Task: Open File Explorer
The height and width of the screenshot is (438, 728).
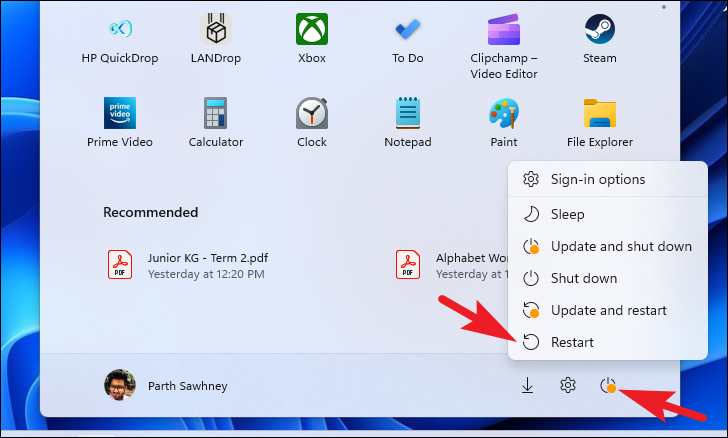Action: click(599, 122)
